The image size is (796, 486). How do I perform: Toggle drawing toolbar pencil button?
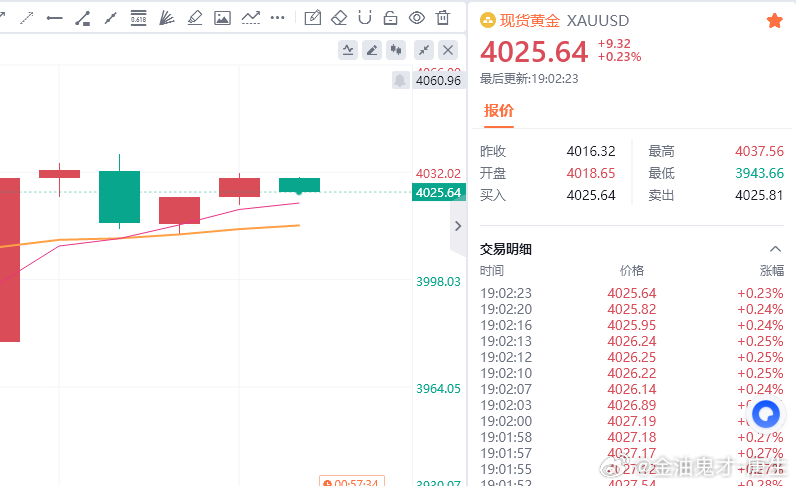[x=372, y=50]
